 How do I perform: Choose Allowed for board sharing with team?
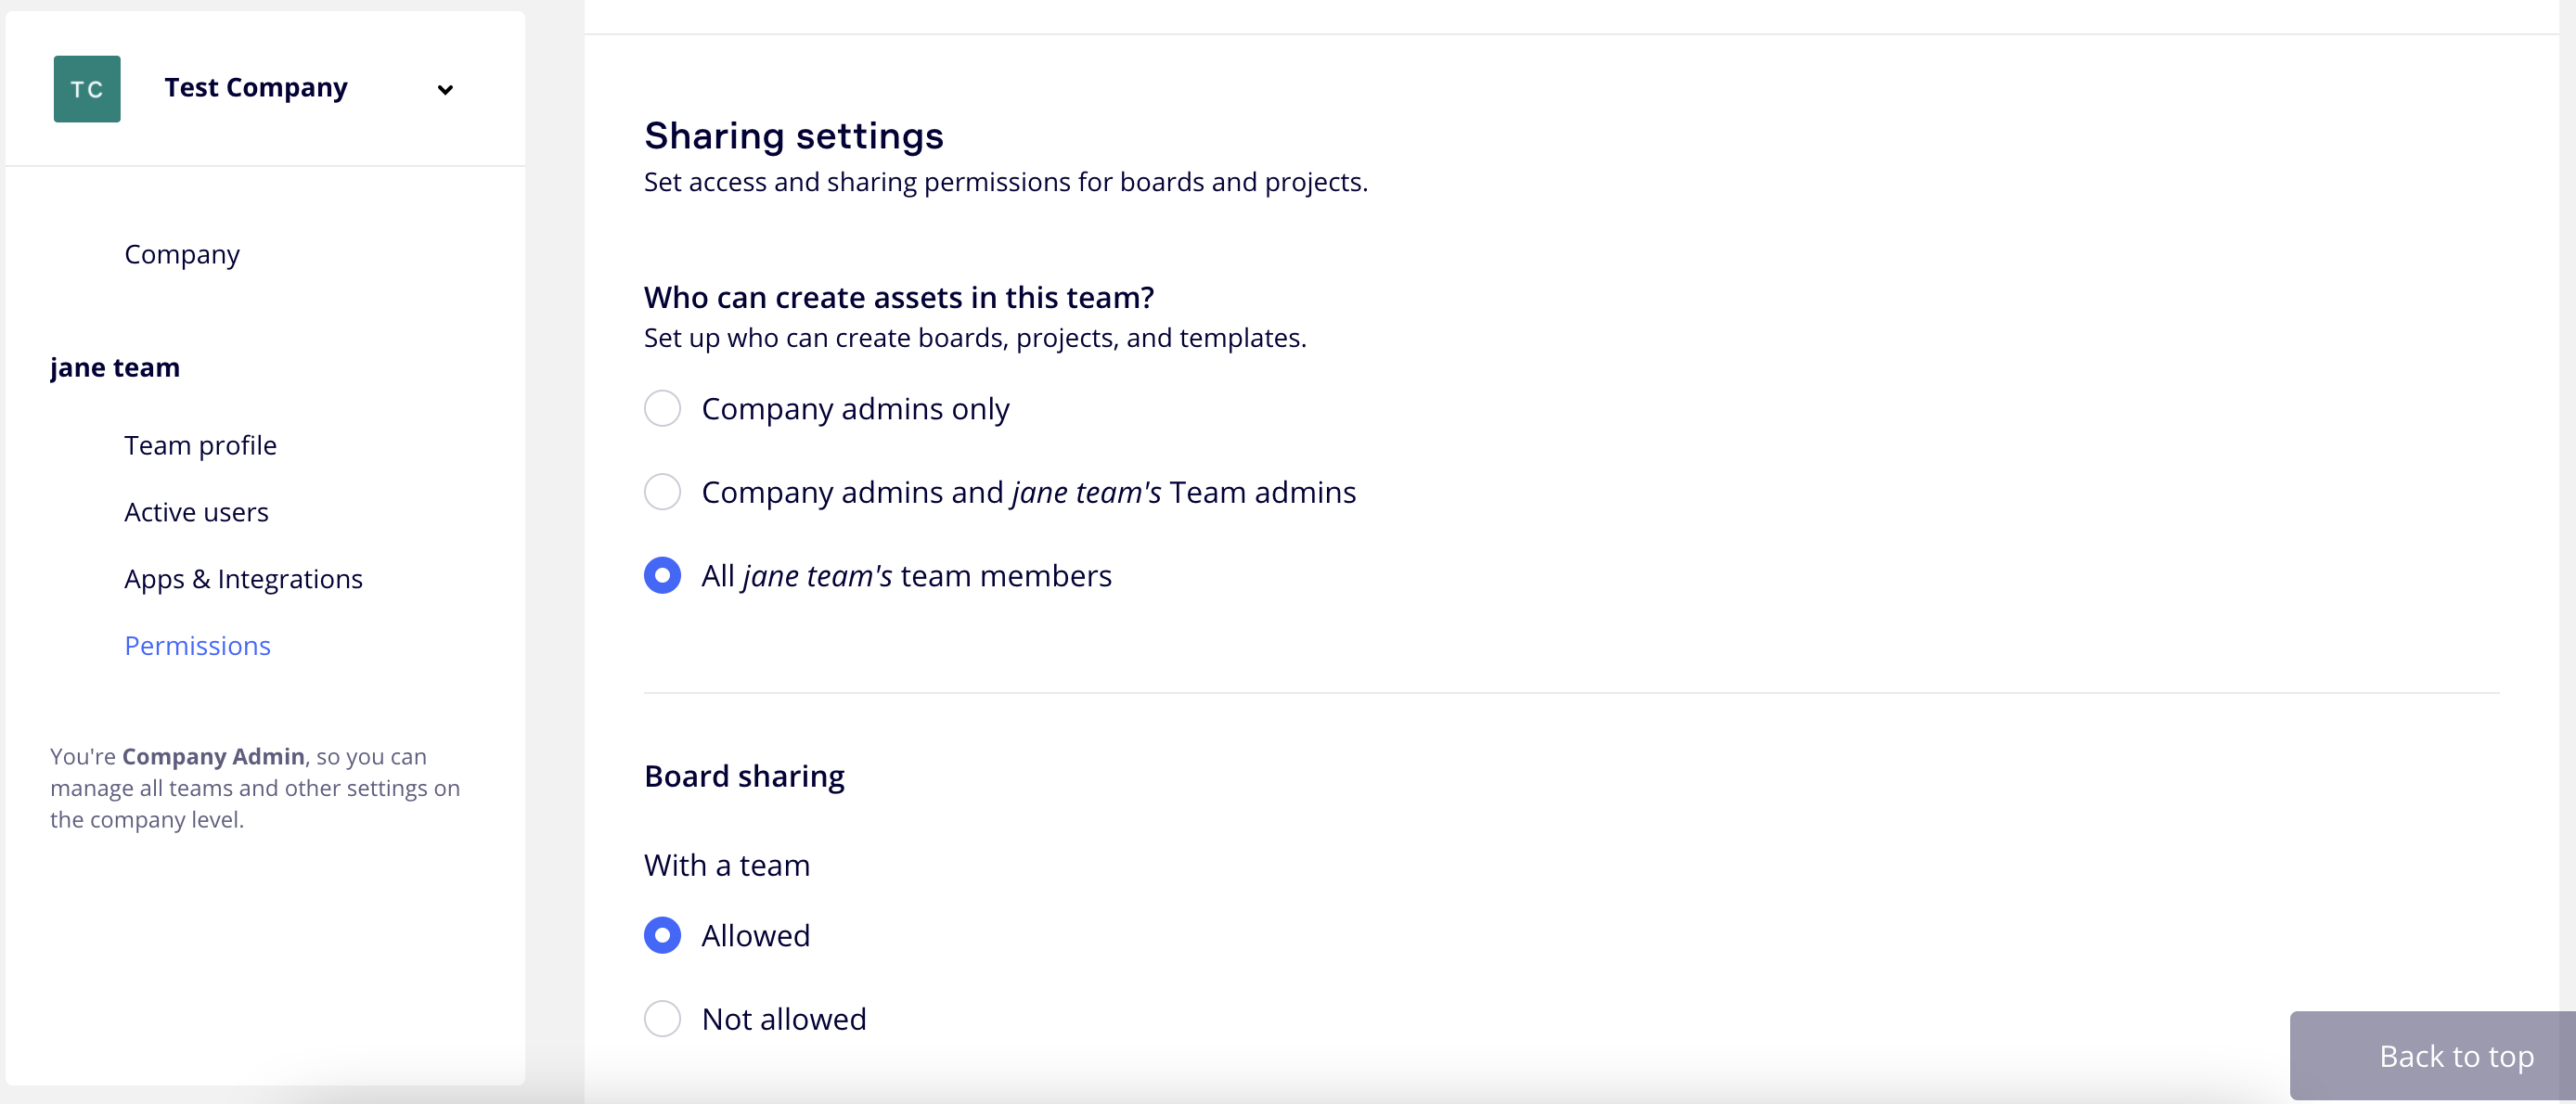pos(662,936)
